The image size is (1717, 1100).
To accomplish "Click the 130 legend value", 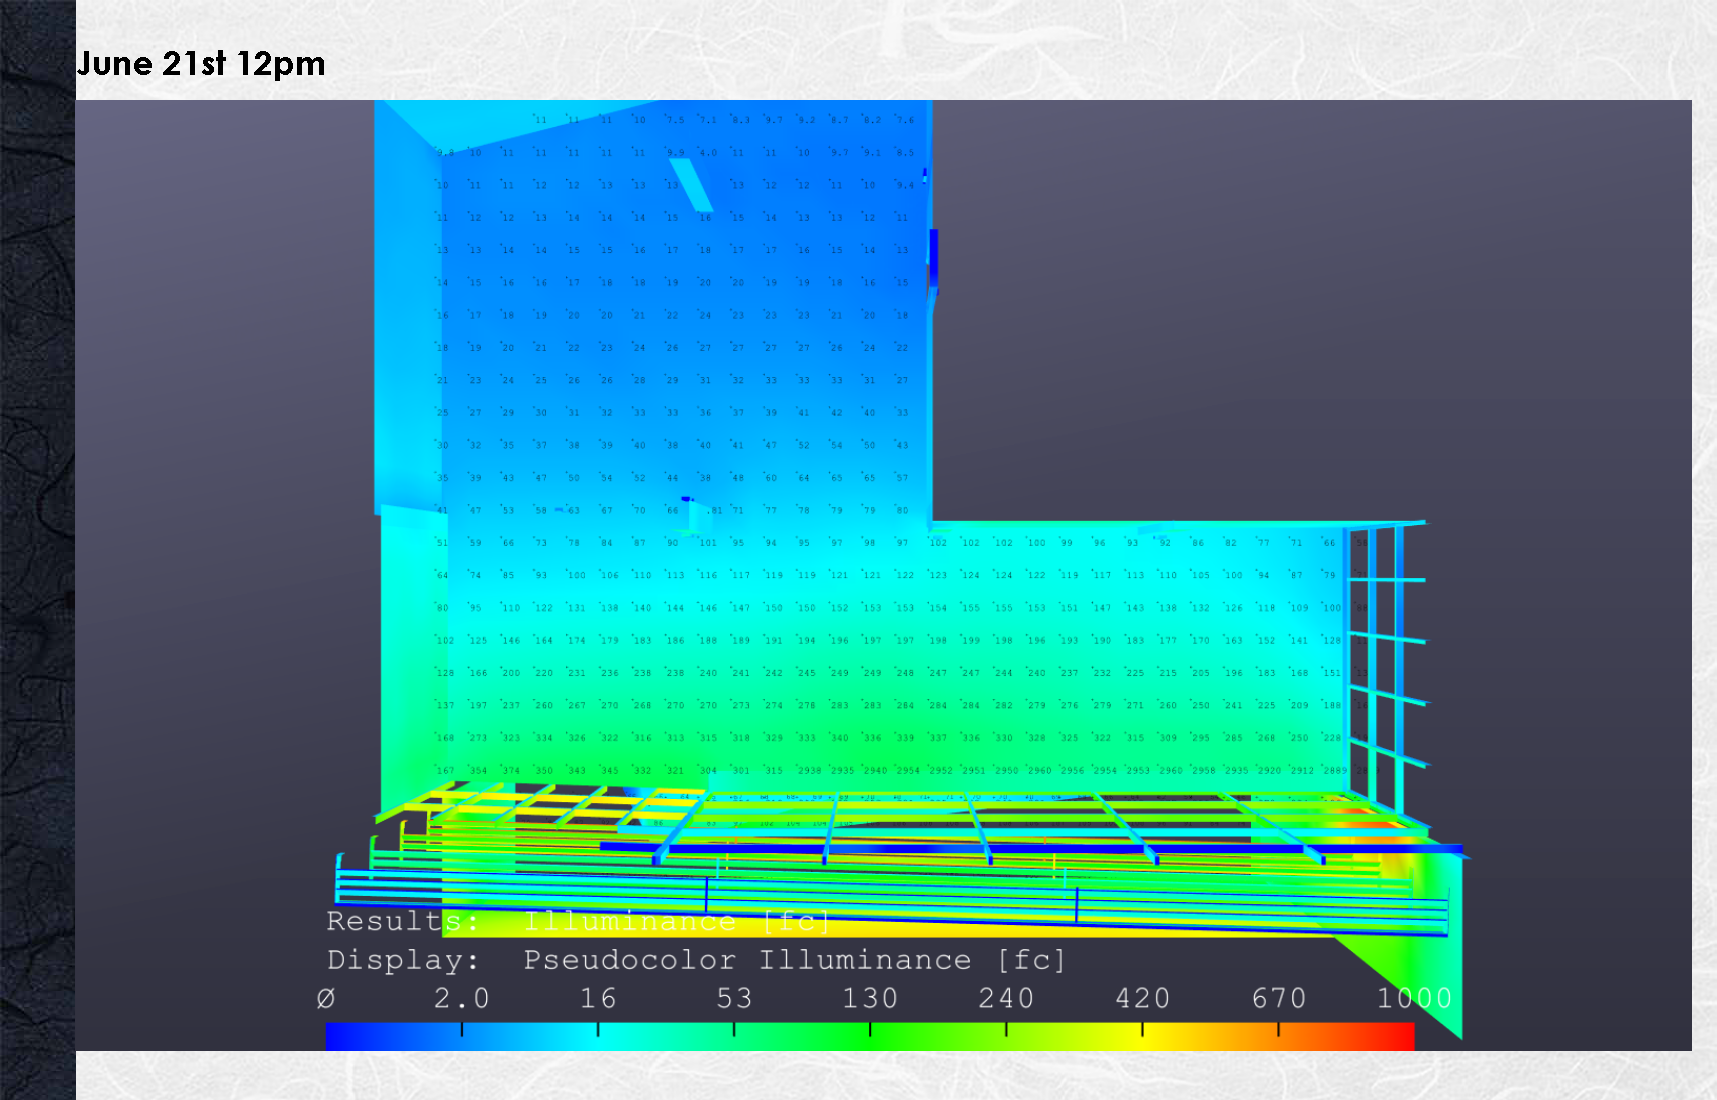I will [x=870, y=998].
